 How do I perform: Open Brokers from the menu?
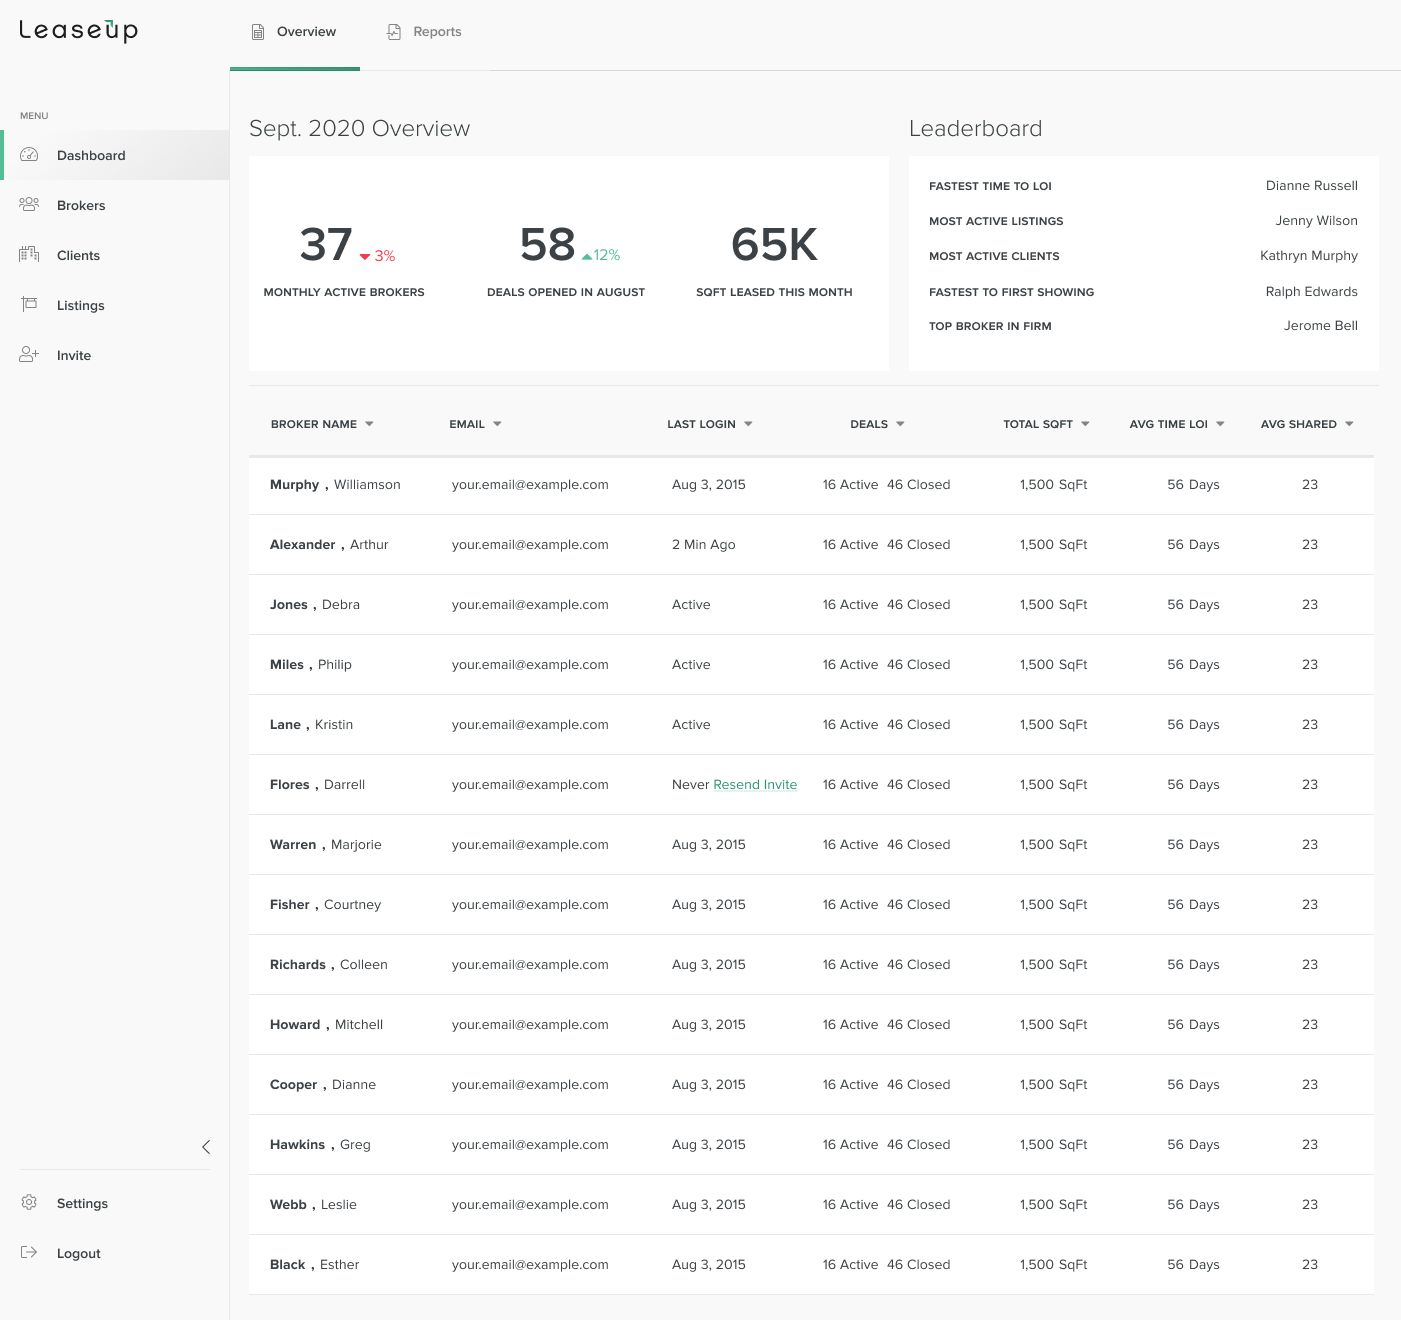coord(115,205)
